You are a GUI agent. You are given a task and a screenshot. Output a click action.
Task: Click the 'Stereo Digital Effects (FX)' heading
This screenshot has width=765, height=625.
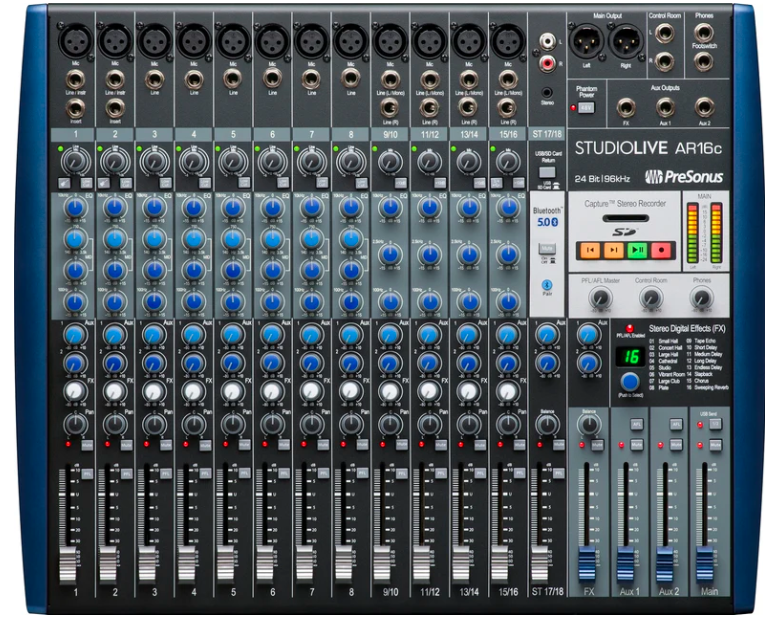(x=687, y=328)
